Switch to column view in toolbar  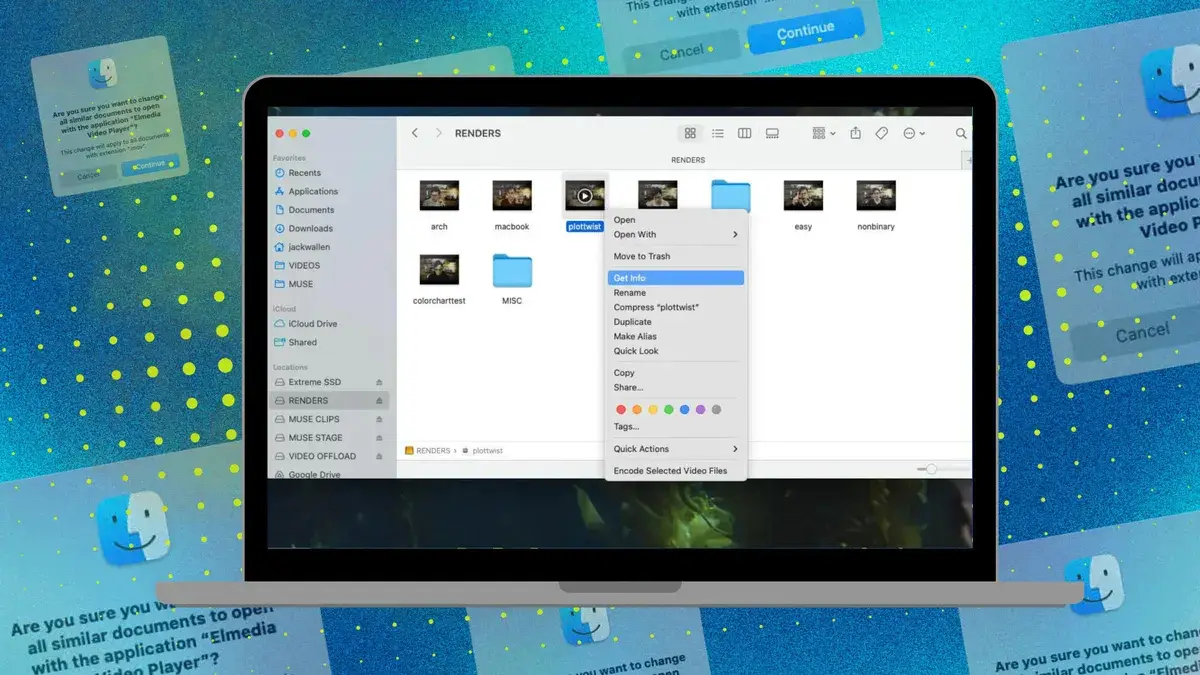point(744,133)
